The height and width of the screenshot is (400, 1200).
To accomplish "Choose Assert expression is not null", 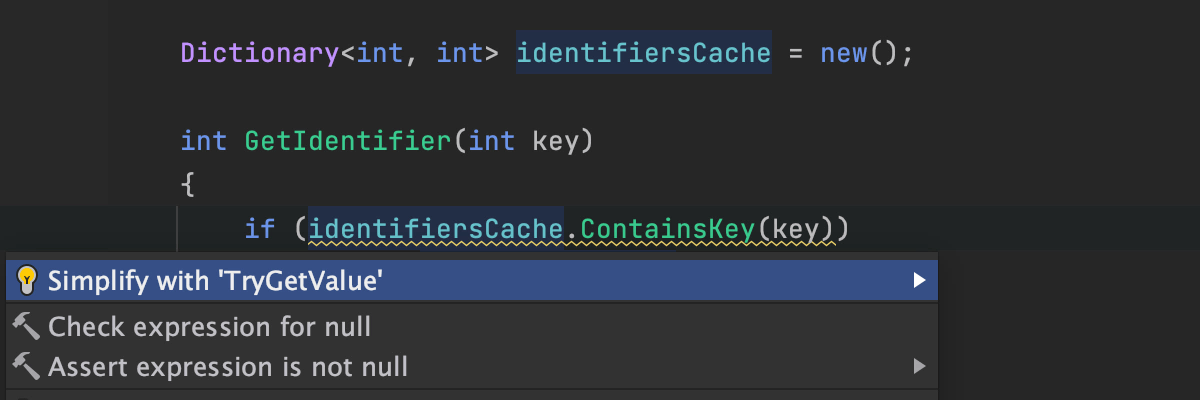I will click(228, 367).
